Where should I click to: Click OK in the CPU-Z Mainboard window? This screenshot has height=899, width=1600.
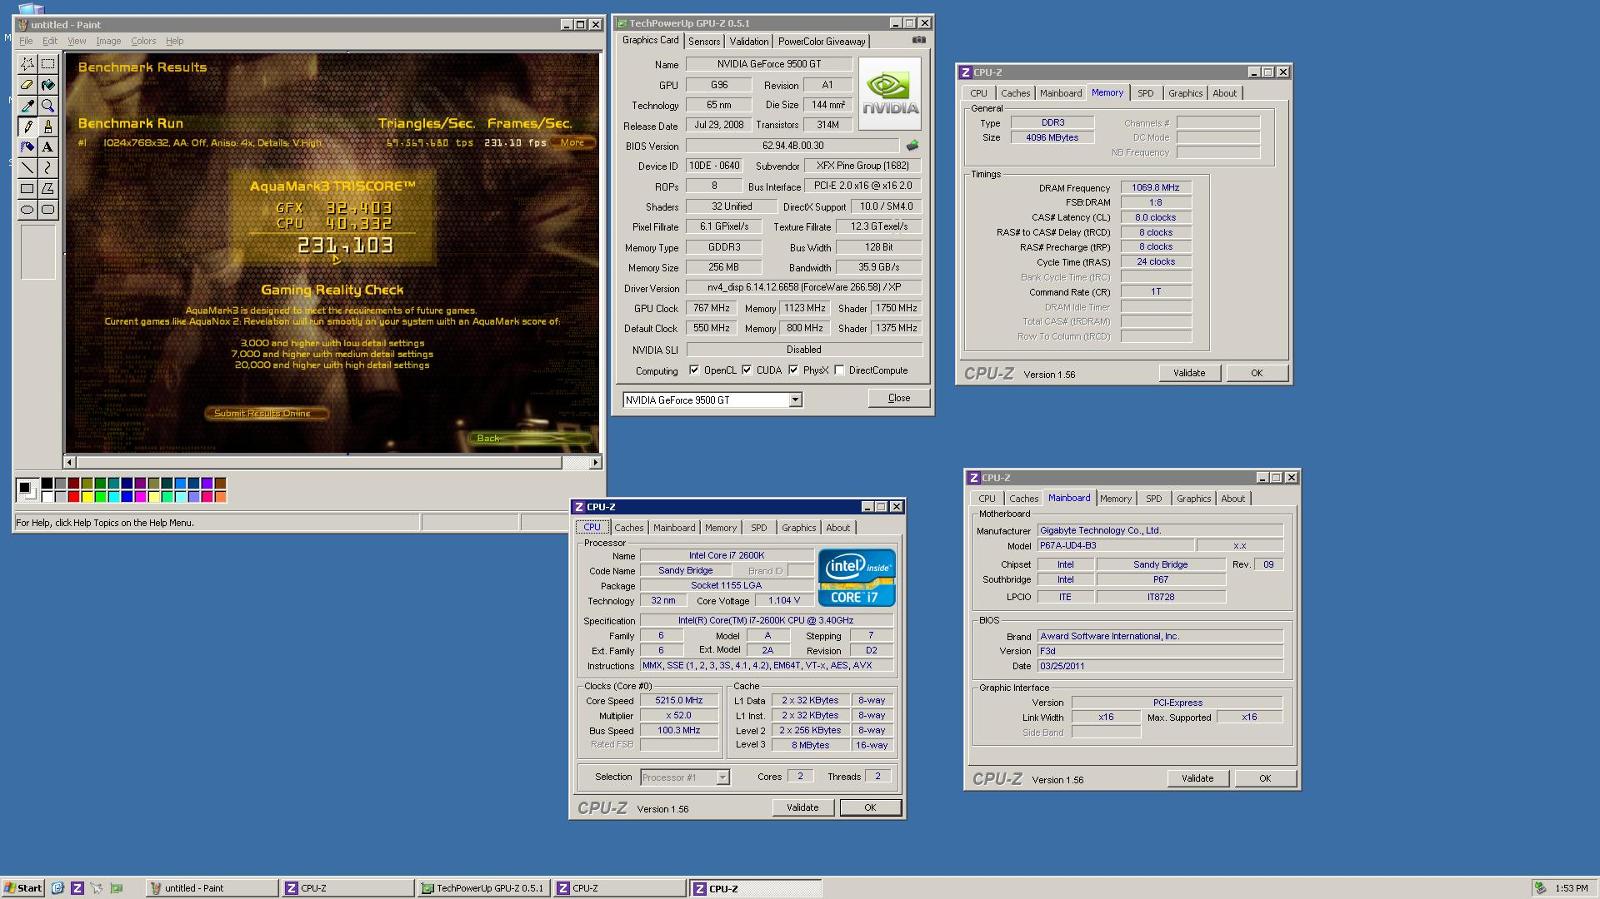1265,778
